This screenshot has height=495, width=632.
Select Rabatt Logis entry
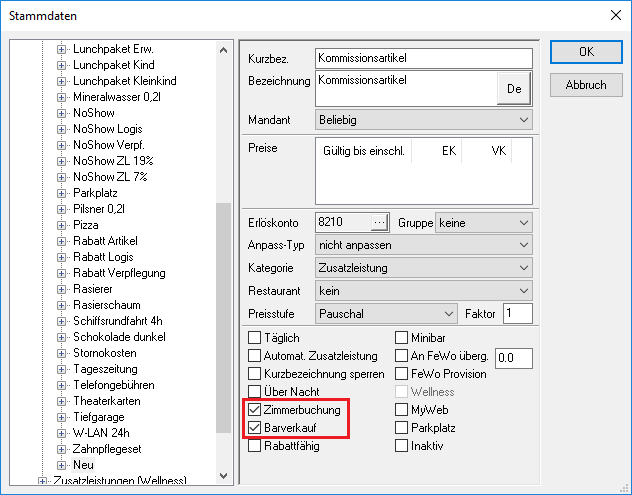(x=103, y=257)
